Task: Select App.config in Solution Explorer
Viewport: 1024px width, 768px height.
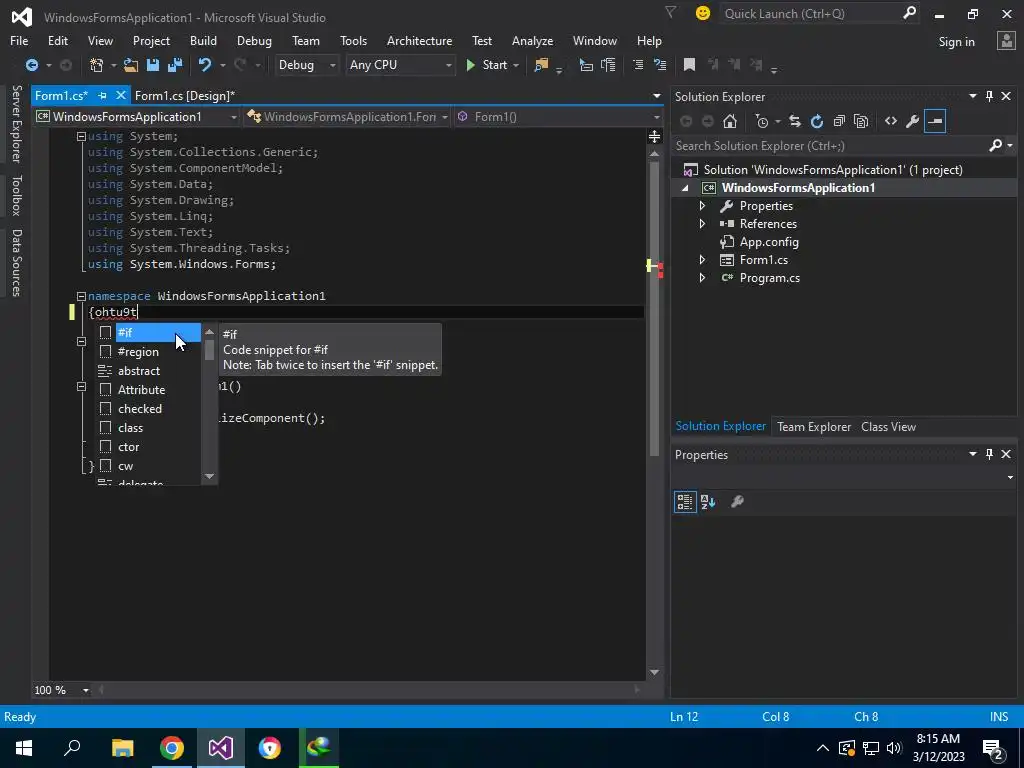Action: 769,242
